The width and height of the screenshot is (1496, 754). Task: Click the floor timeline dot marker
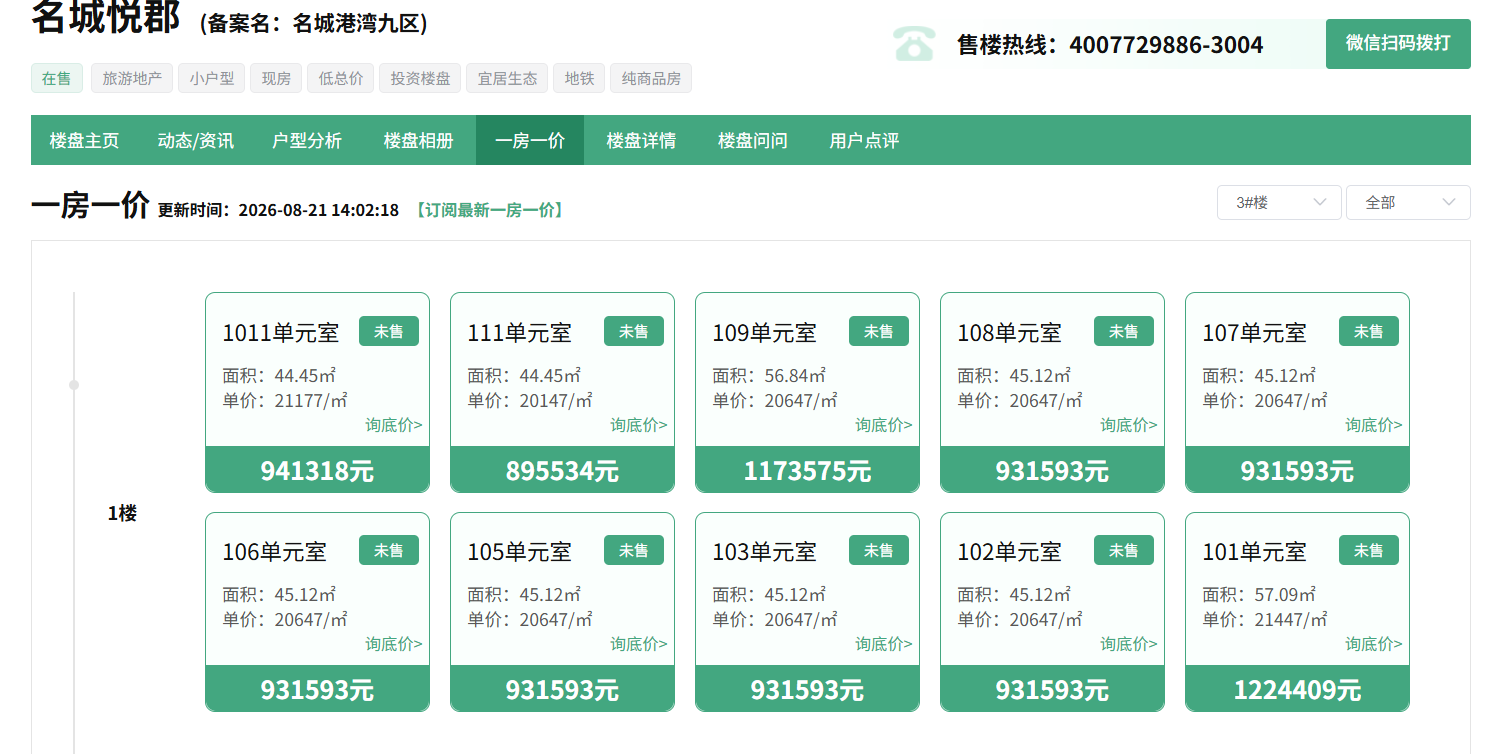74,385
